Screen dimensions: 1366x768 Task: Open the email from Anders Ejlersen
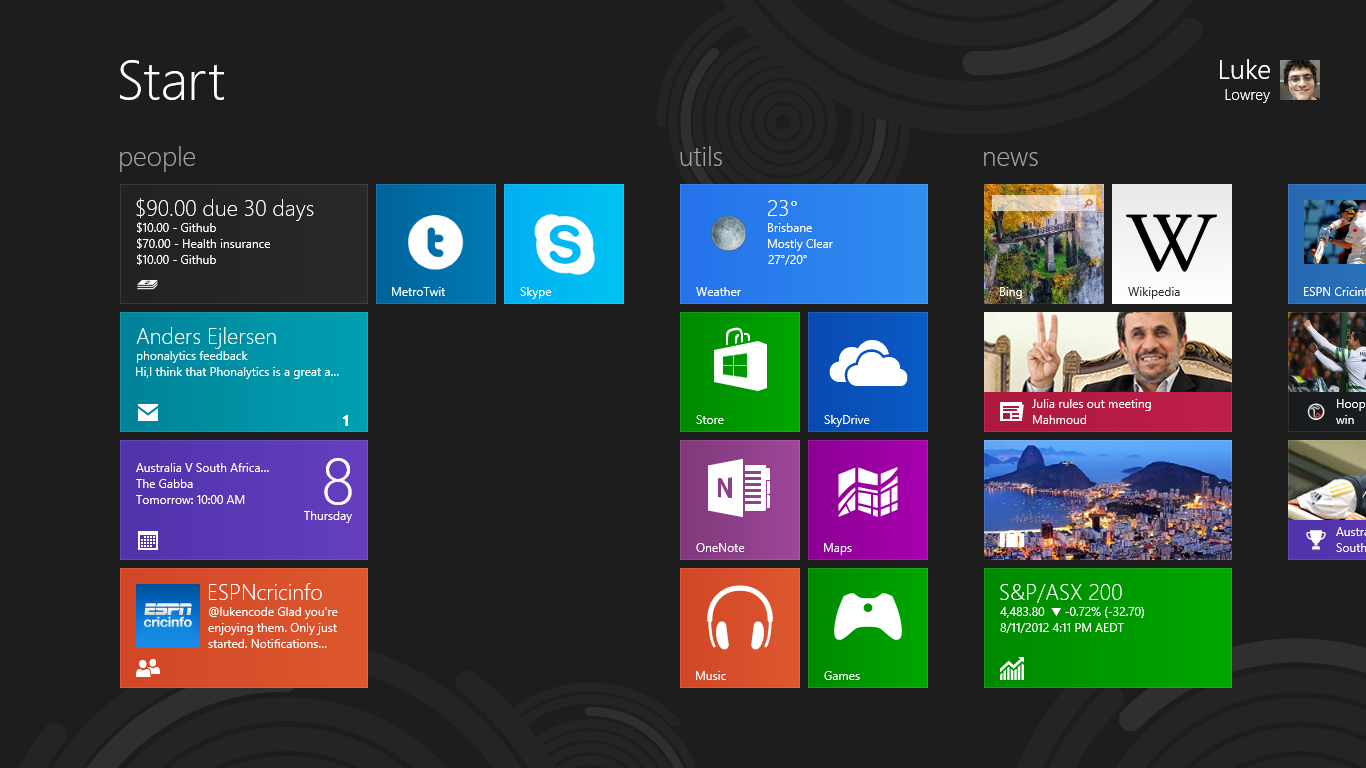pos(243,371)
